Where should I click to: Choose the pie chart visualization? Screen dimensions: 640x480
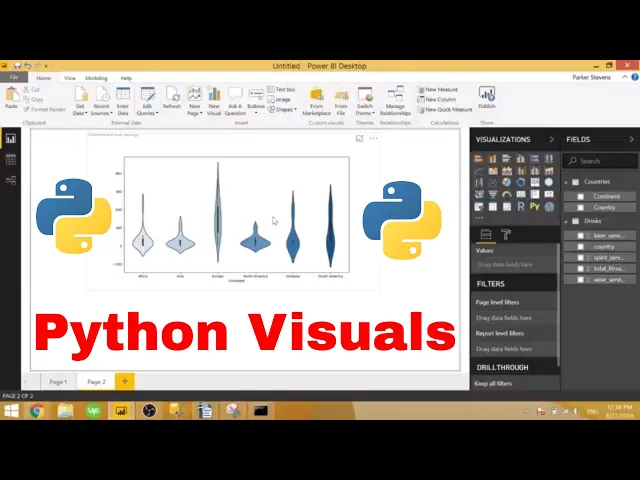tap(507, 182)
